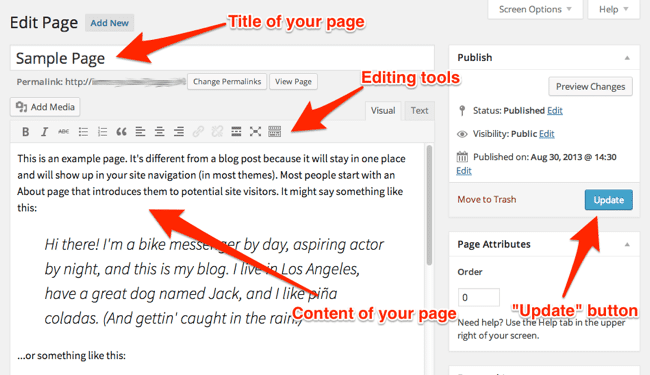Show the kitchen sink toolbar row
The height and width of the screenshot is (375, 650).
(x=274, y=132)
